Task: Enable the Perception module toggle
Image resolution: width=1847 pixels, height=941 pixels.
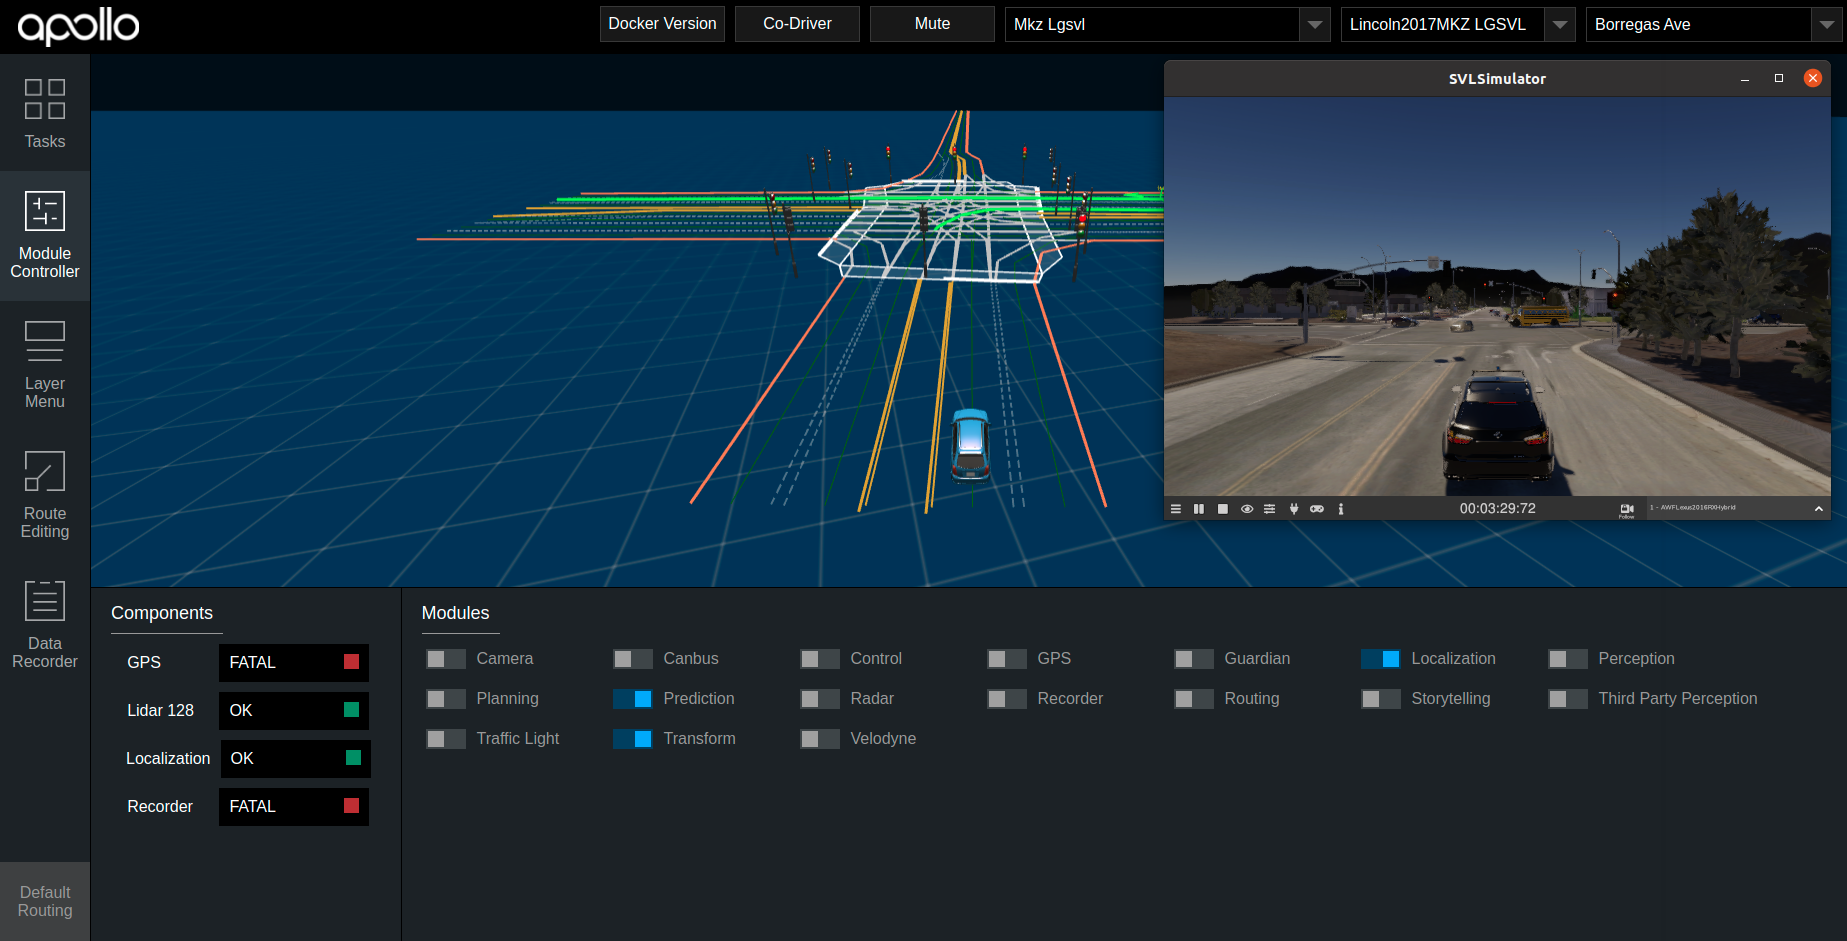Action: 1567,659
